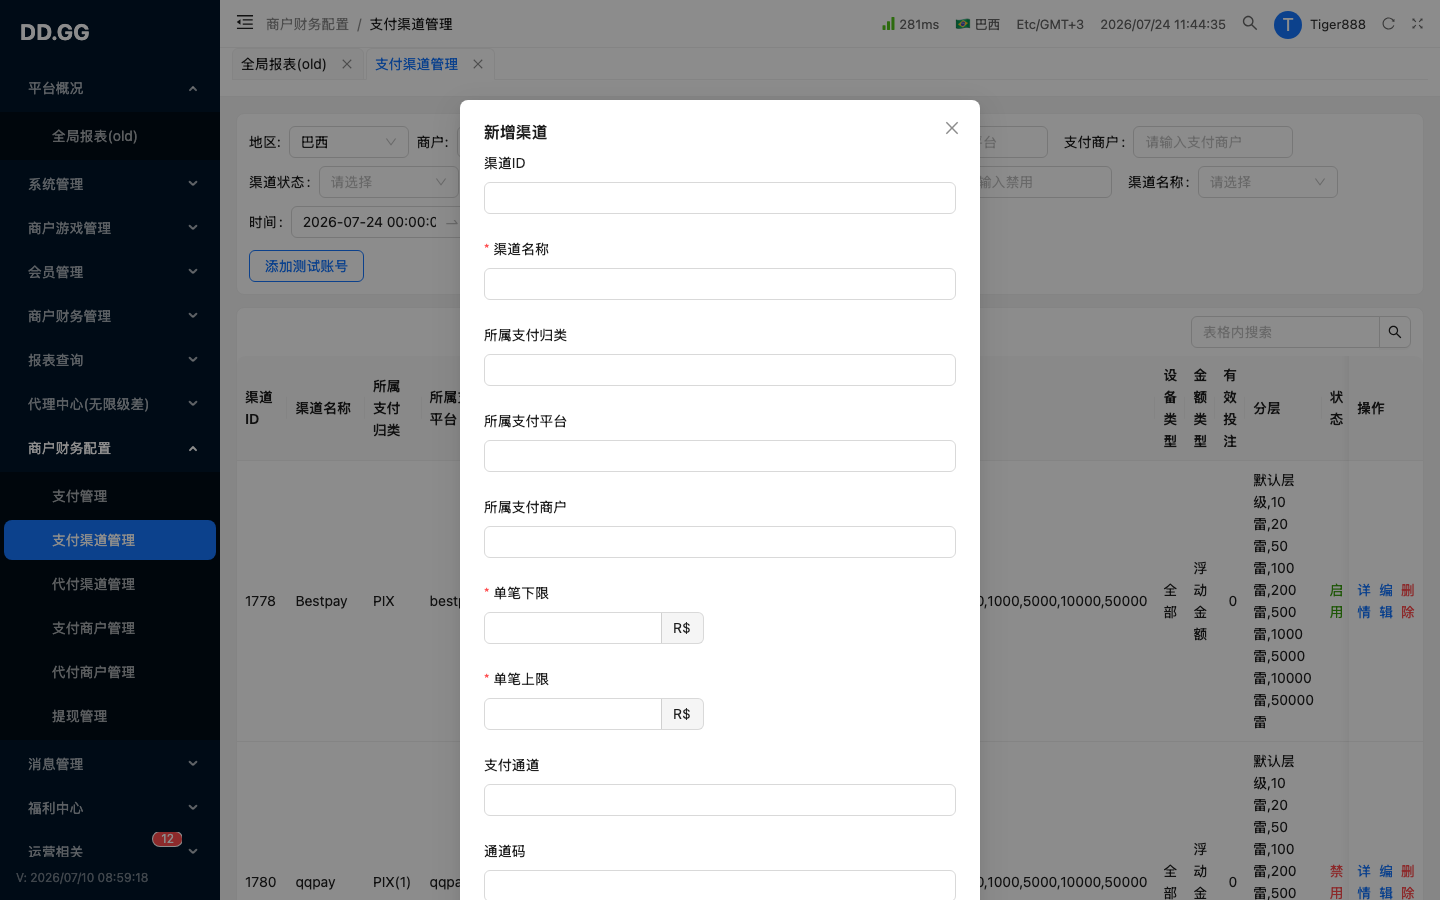Screen dimensions: 1440x900
Task: Open the 渠道状态 dropdown
Action: coord(388,182)
